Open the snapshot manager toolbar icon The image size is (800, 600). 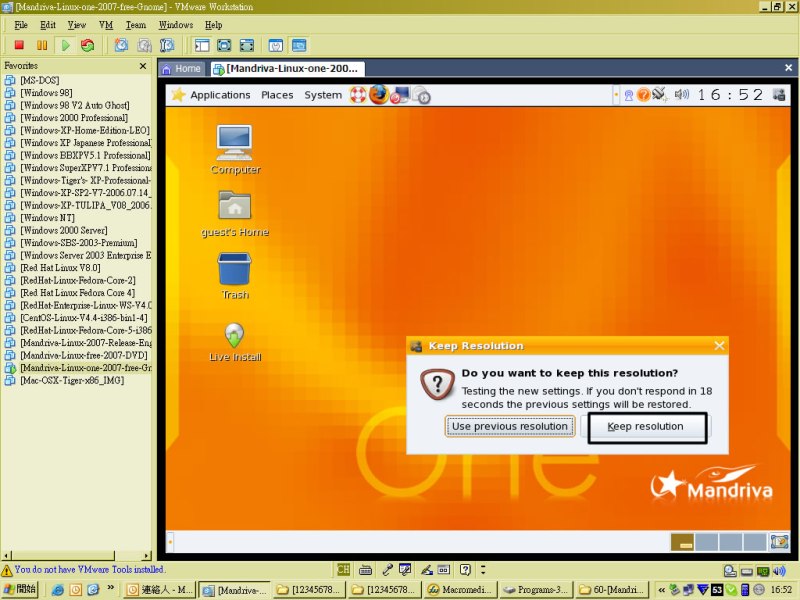pos(167,45)
